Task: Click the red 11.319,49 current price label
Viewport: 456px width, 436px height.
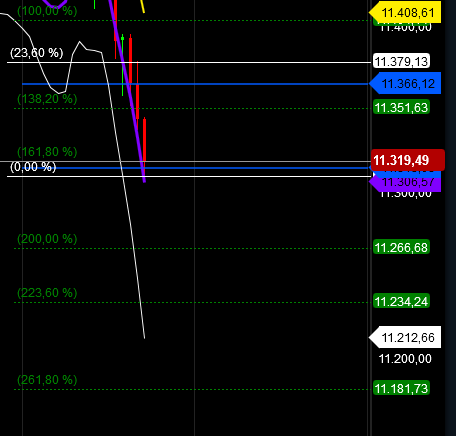Action: (408, 160)
